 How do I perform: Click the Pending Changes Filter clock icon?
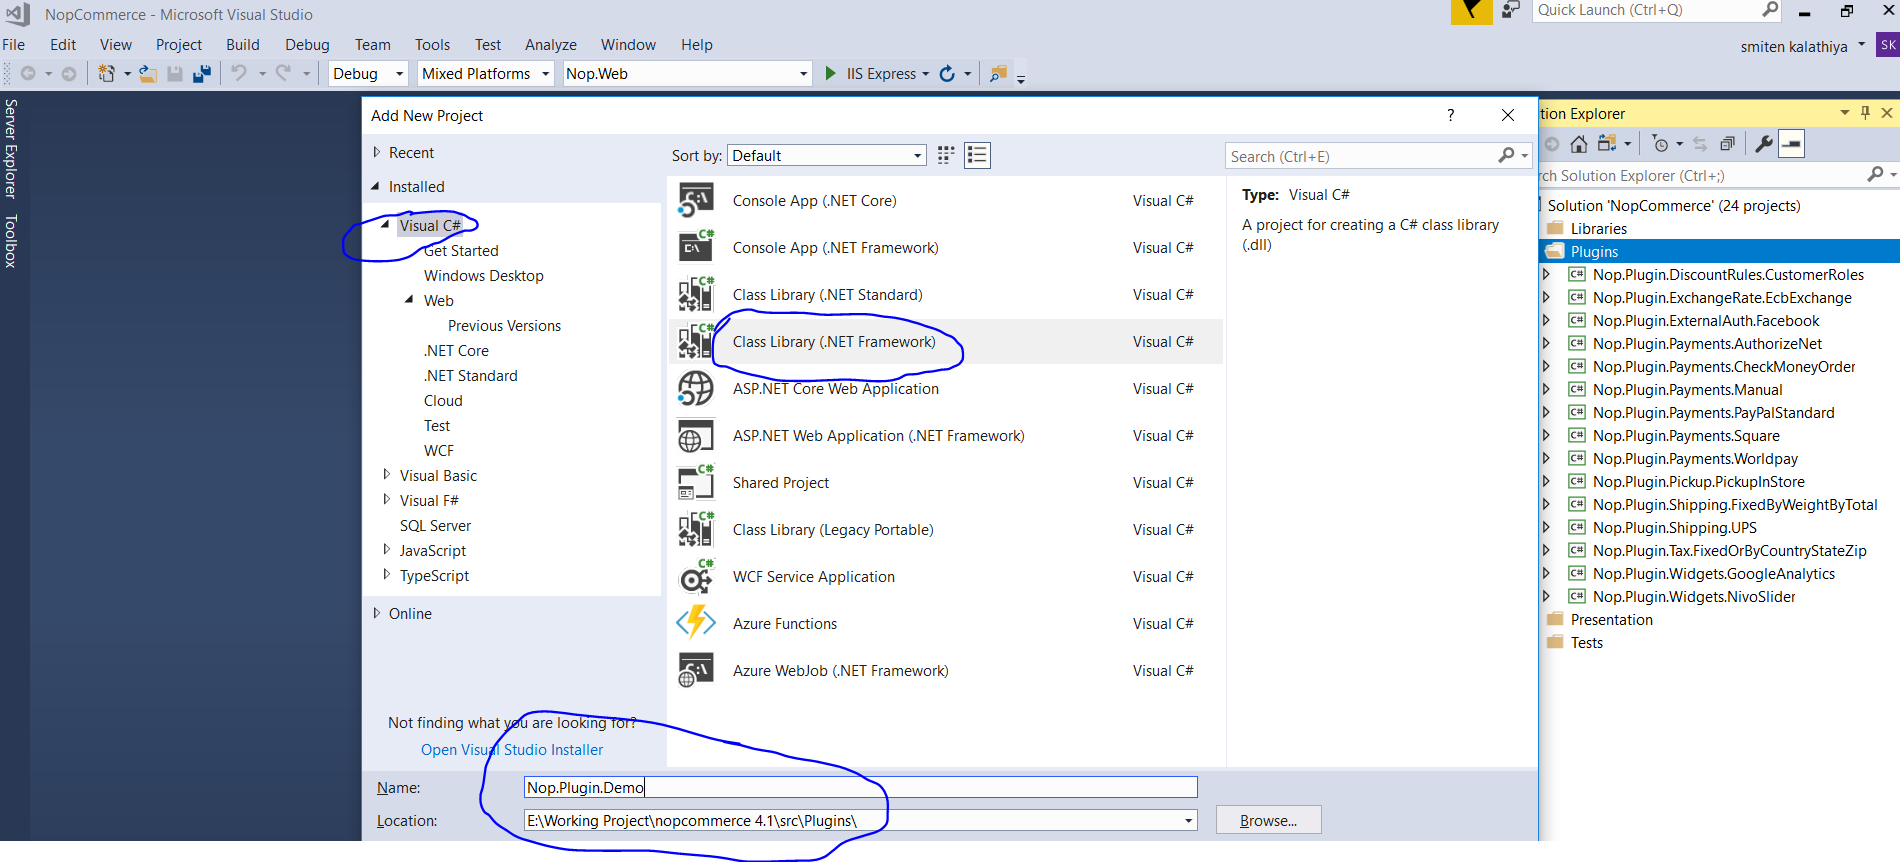(x=1661, y=144)
